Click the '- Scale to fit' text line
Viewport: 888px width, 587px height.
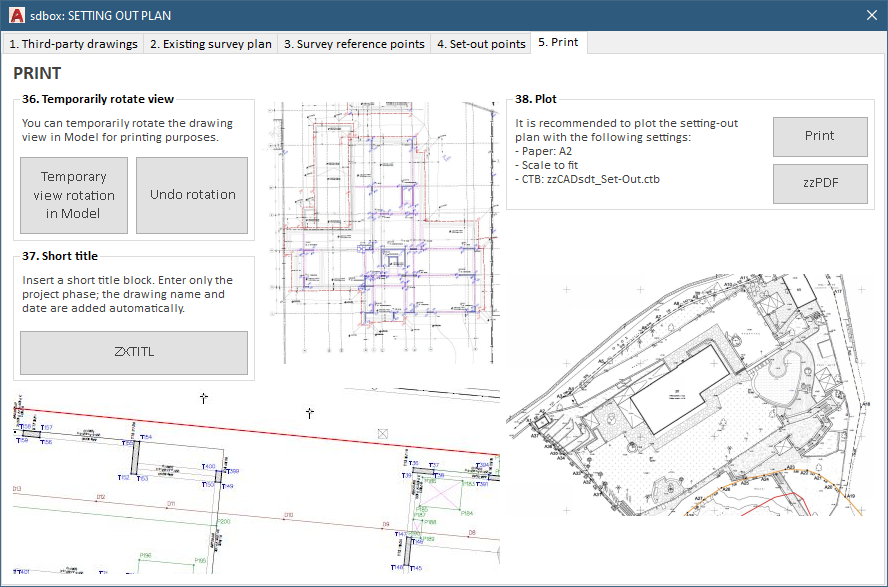pos(547,165)
